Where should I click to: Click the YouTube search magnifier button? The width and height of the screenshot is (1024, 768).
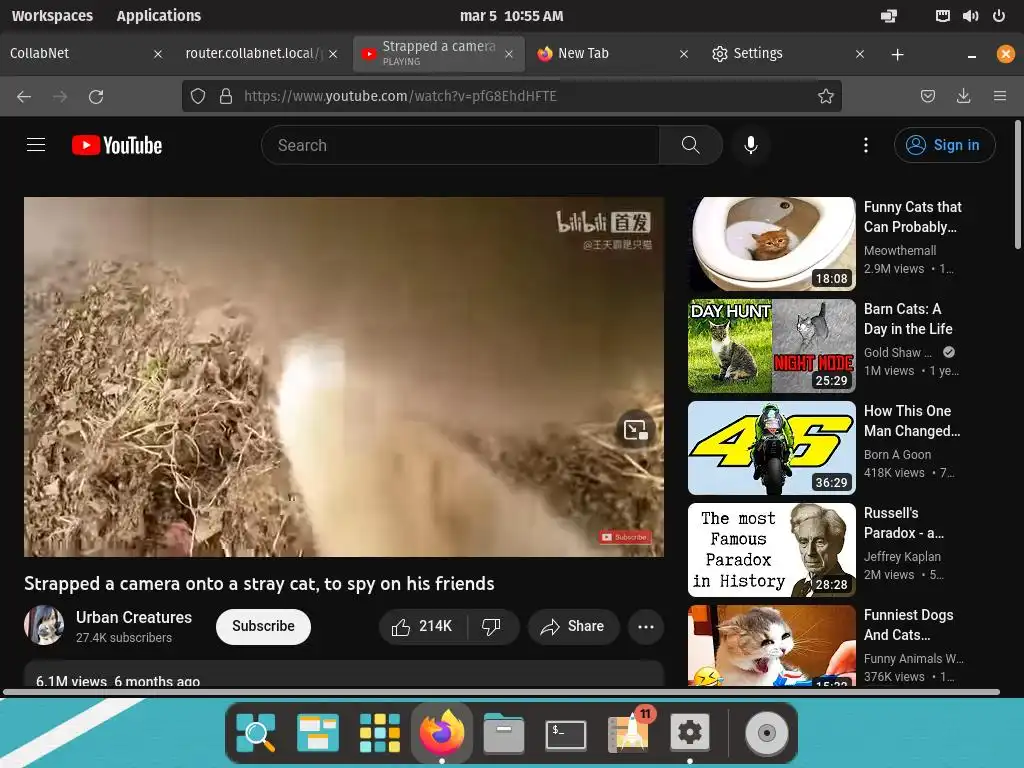690,145
